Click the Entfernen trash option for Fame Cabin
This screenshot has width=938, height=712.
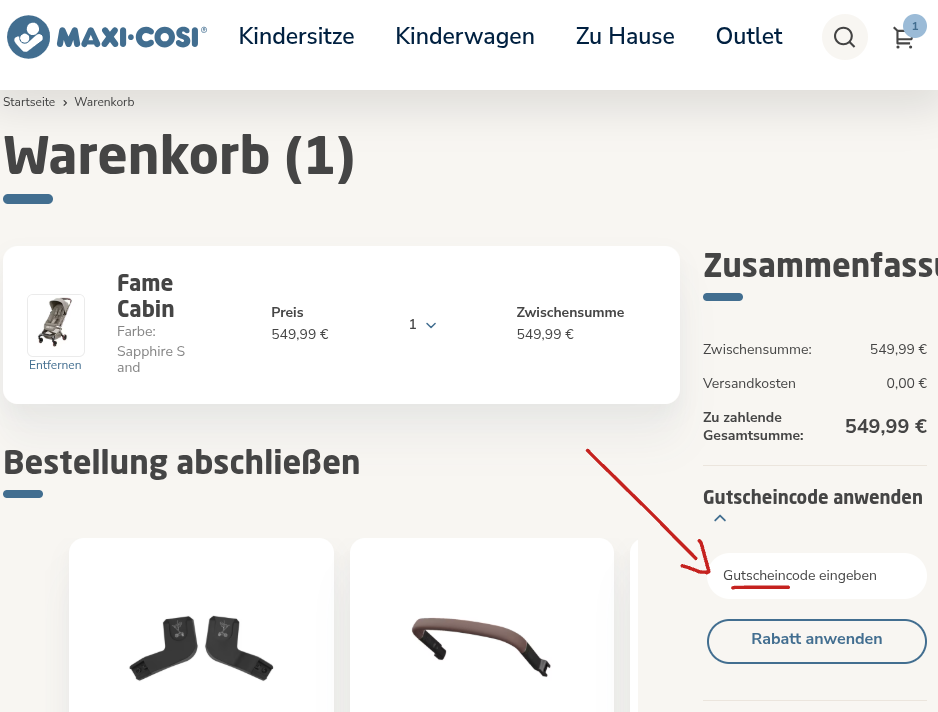pos(55,365)
